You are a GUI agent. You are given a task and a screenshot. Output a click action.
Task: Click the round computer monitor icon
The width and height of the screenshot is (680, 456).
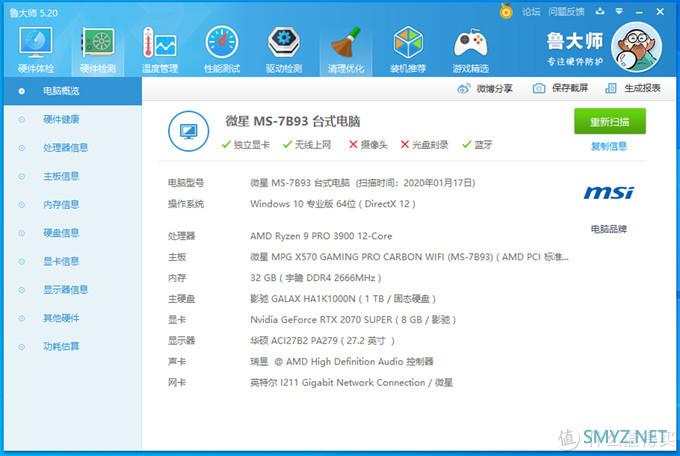(188, 131)
